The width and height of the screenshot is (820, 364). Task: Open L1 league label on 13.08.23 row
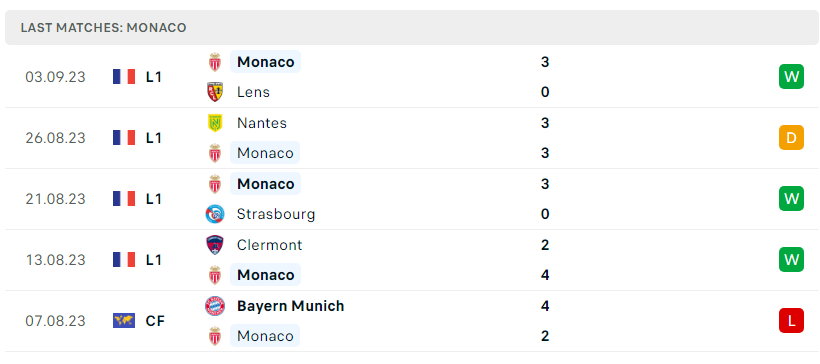point(154,260)
